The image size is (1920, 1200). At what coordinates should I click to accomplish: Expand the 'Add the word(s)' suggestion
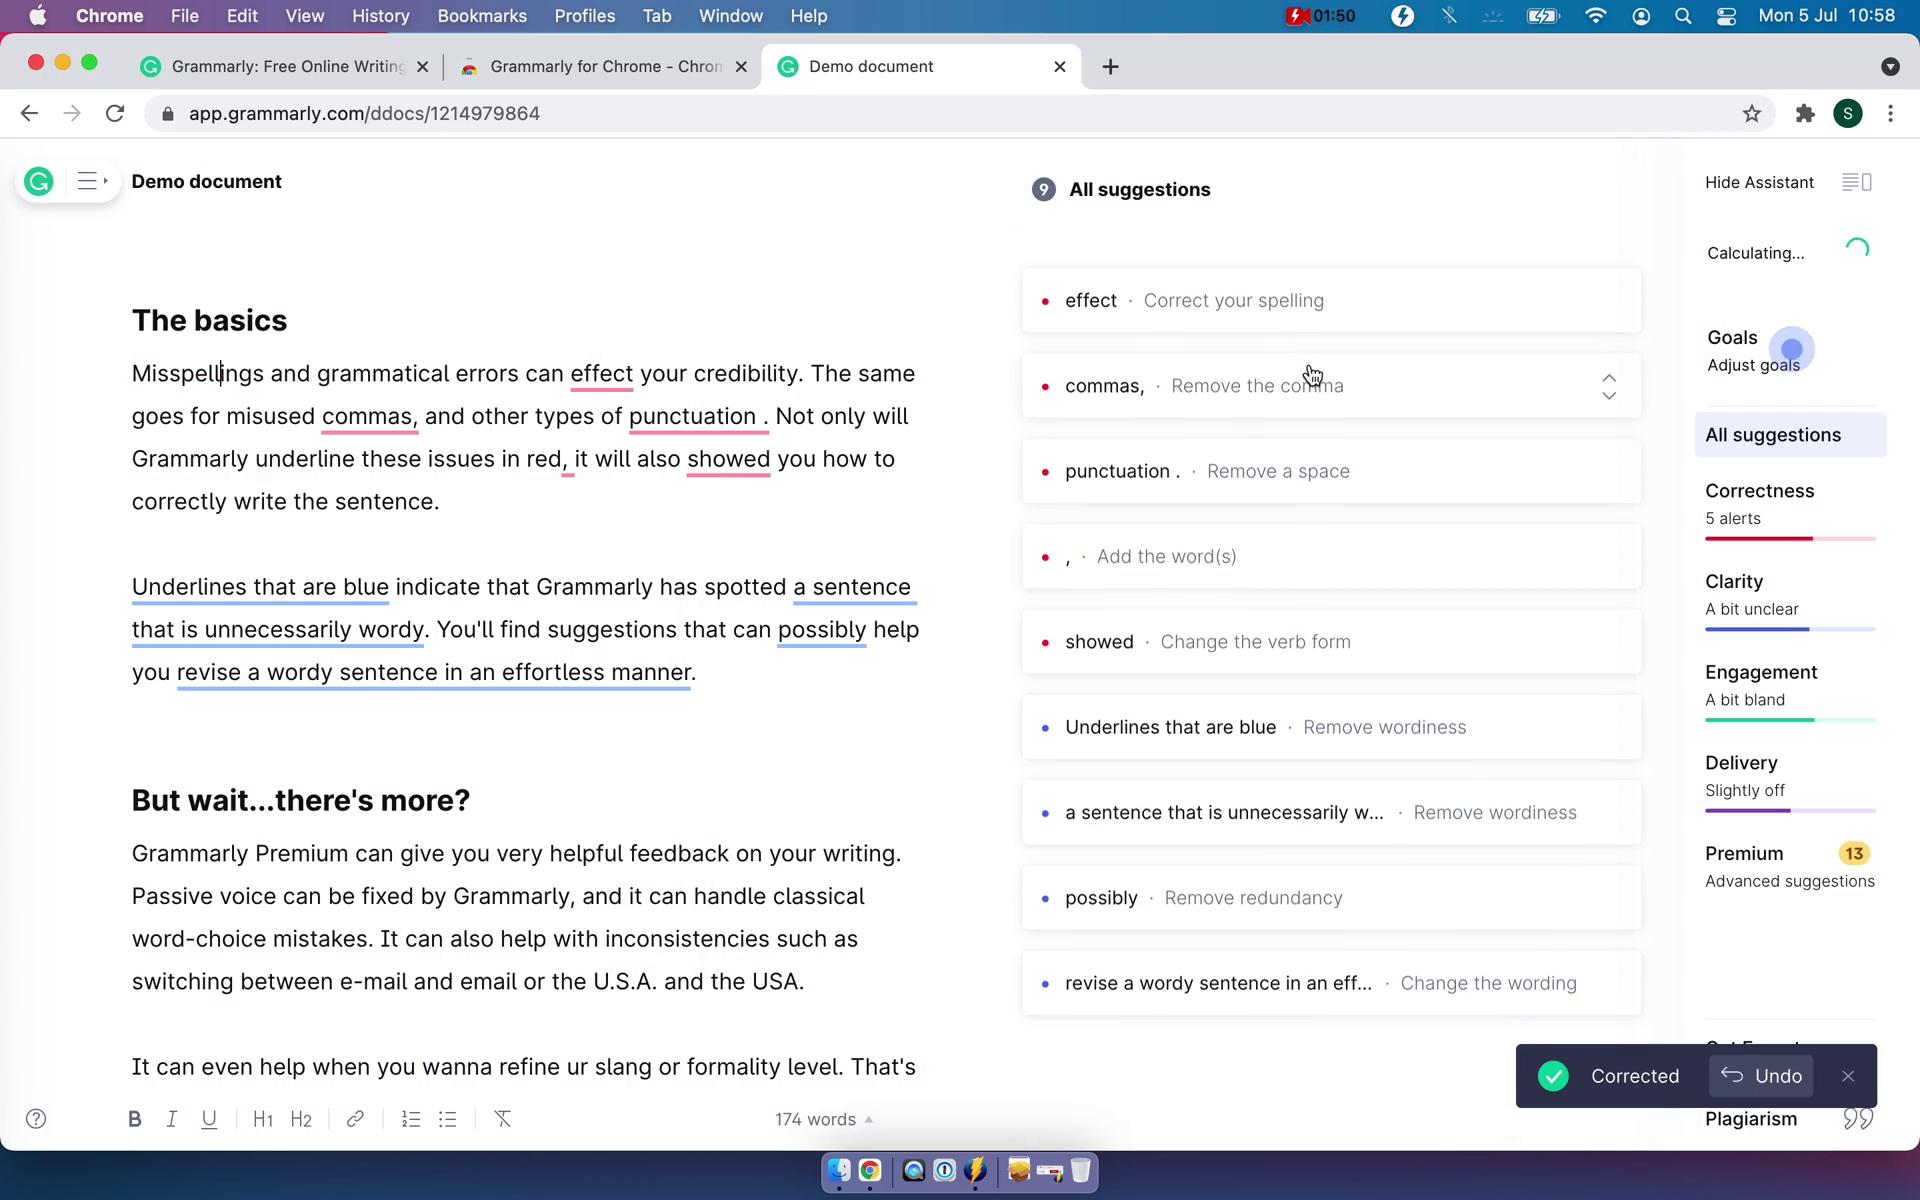pos(1331,557)
